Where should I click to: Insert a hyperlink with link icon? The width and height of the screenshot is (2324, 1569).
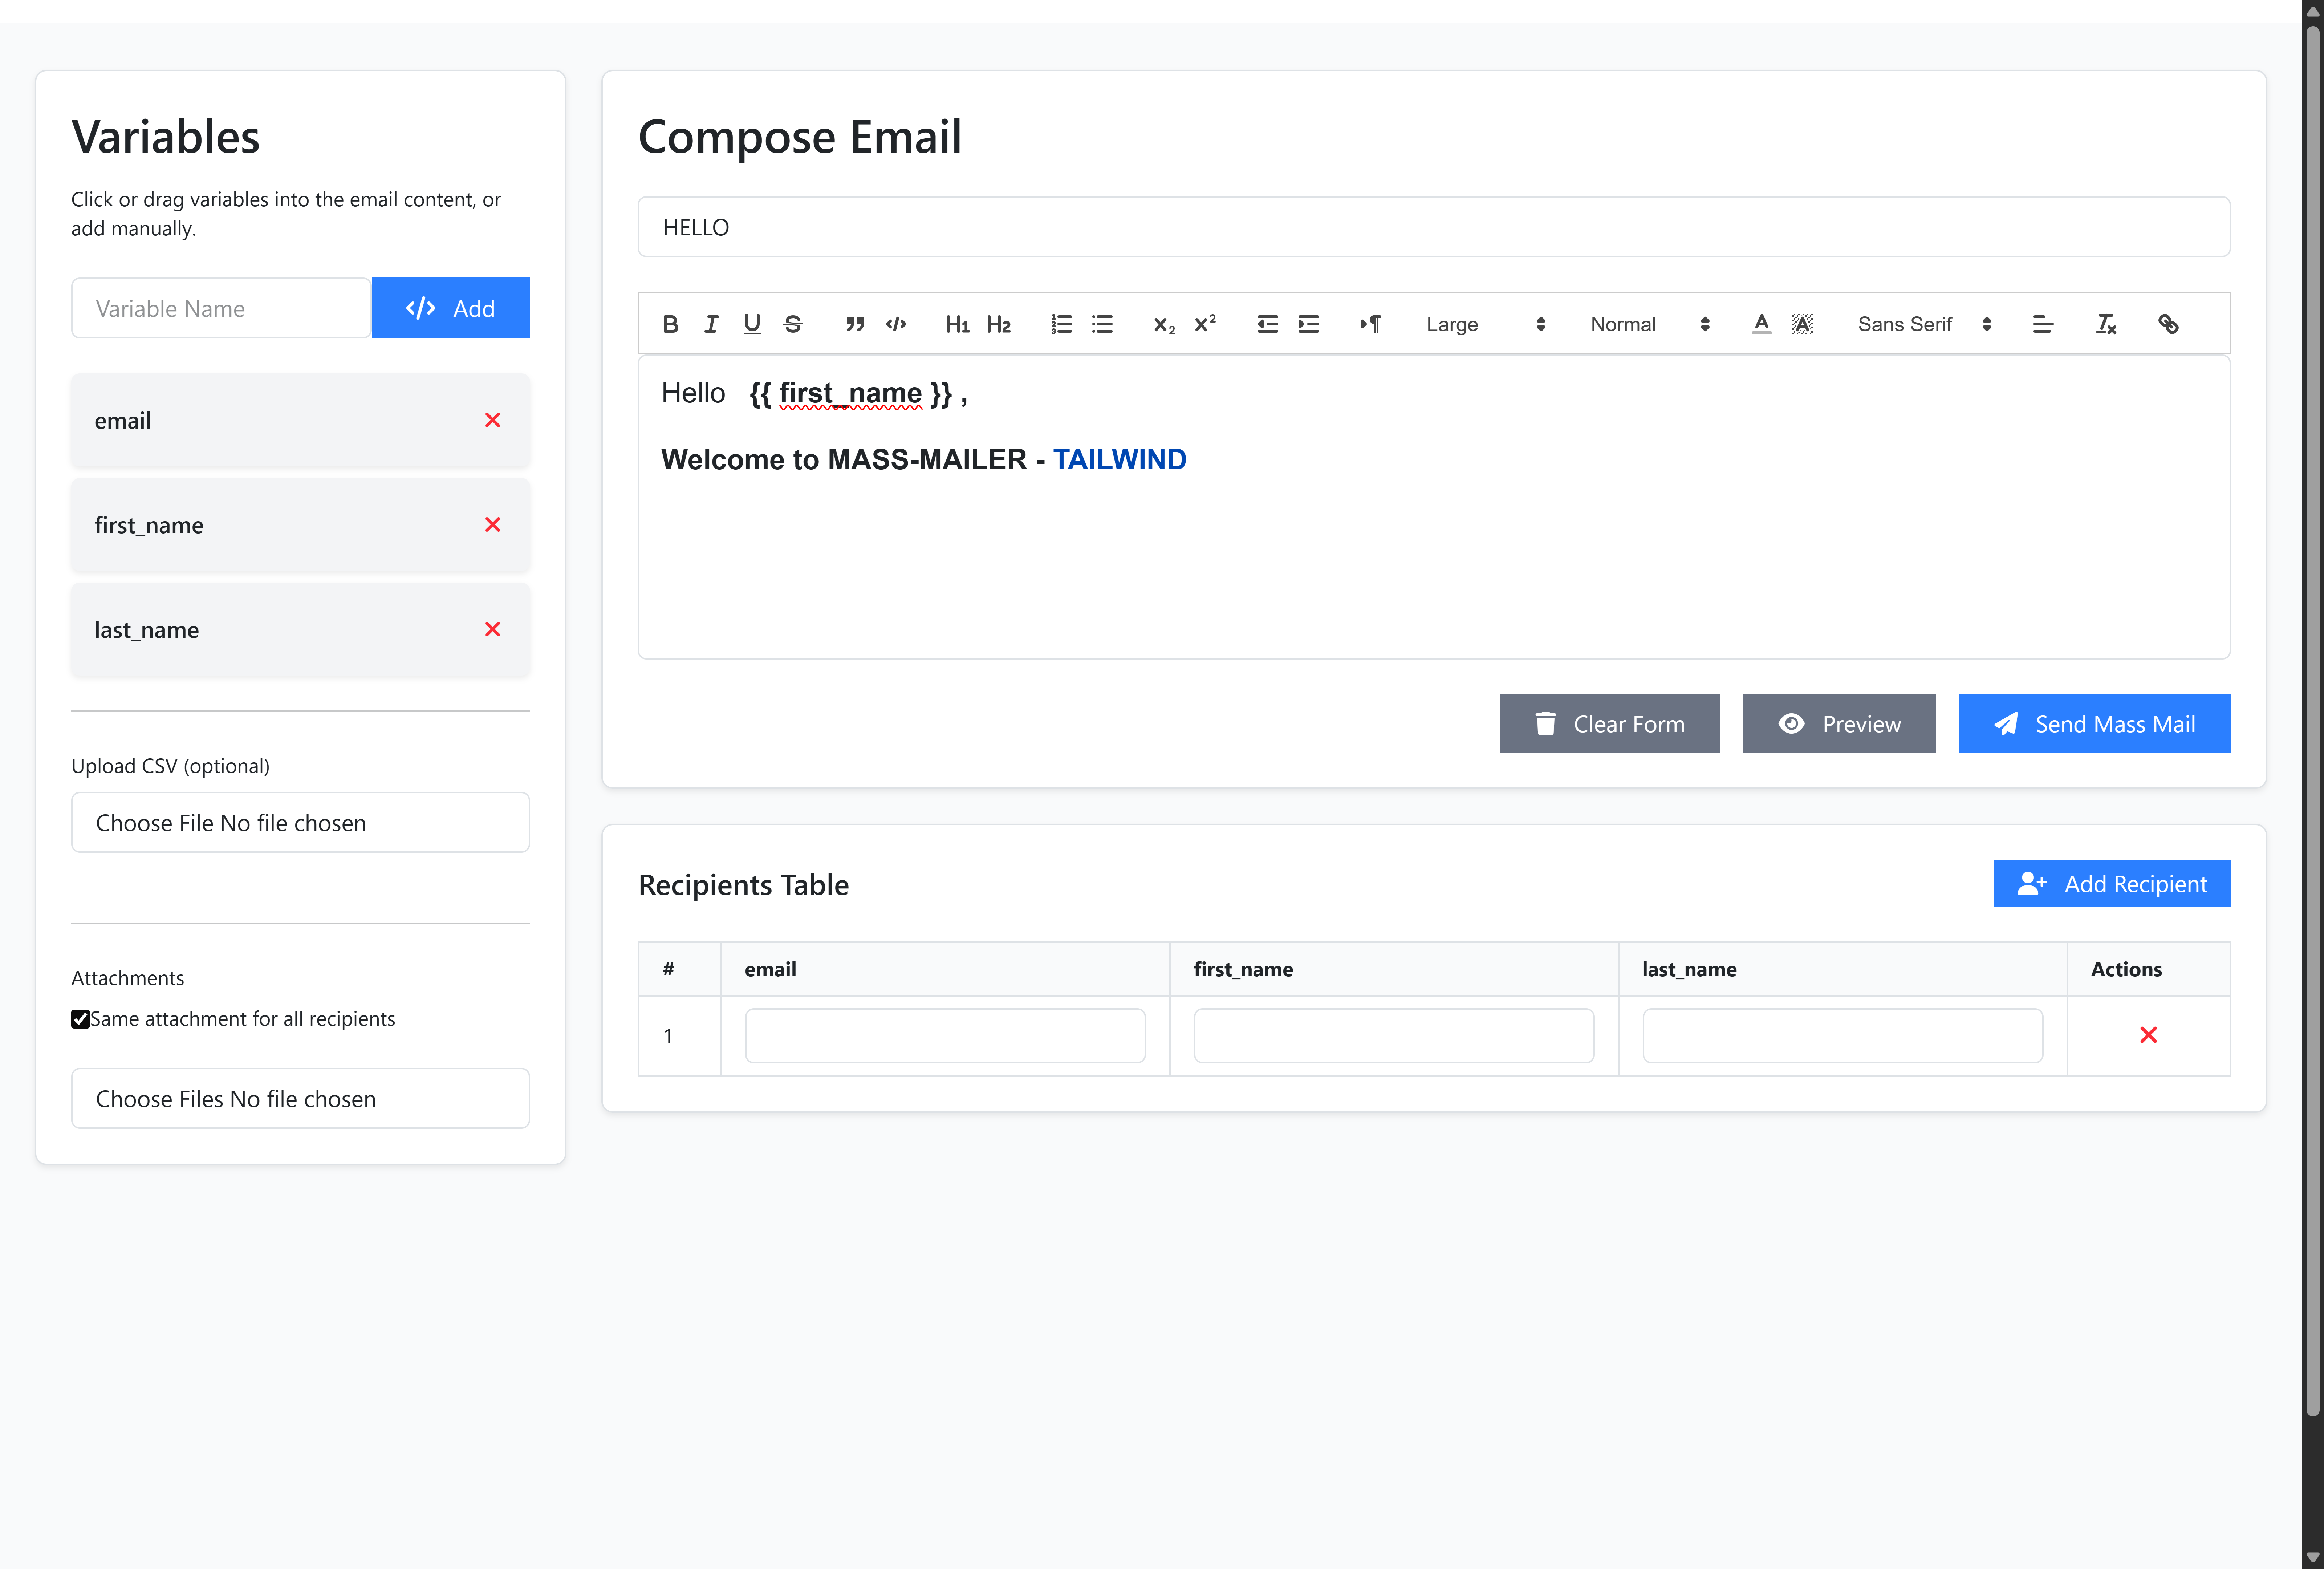click(2168, 324)
